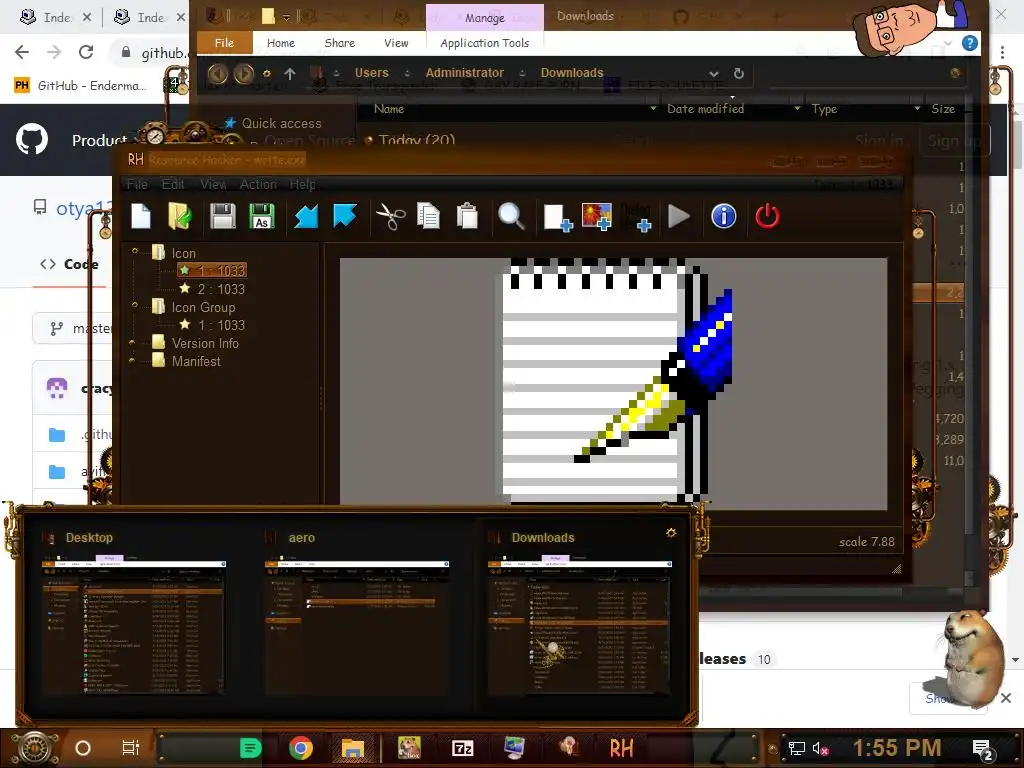Switch to Downloads window thumbnail preview
Viewport: 1024px width, 768px height.
click(x=580, y=615)
